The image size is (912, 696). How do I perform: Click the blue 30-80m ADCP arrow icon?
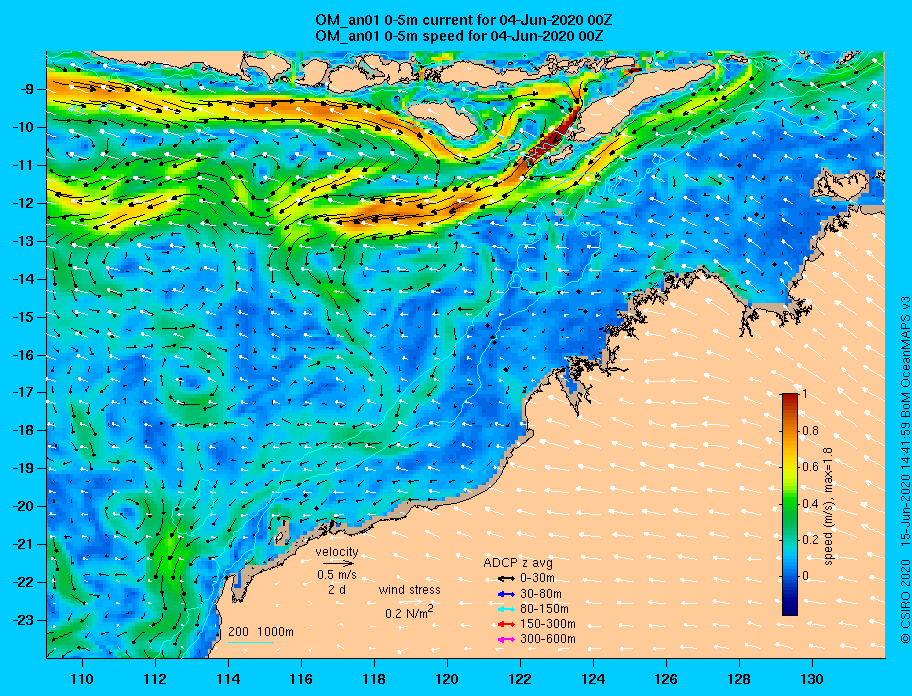coord(507,594)
